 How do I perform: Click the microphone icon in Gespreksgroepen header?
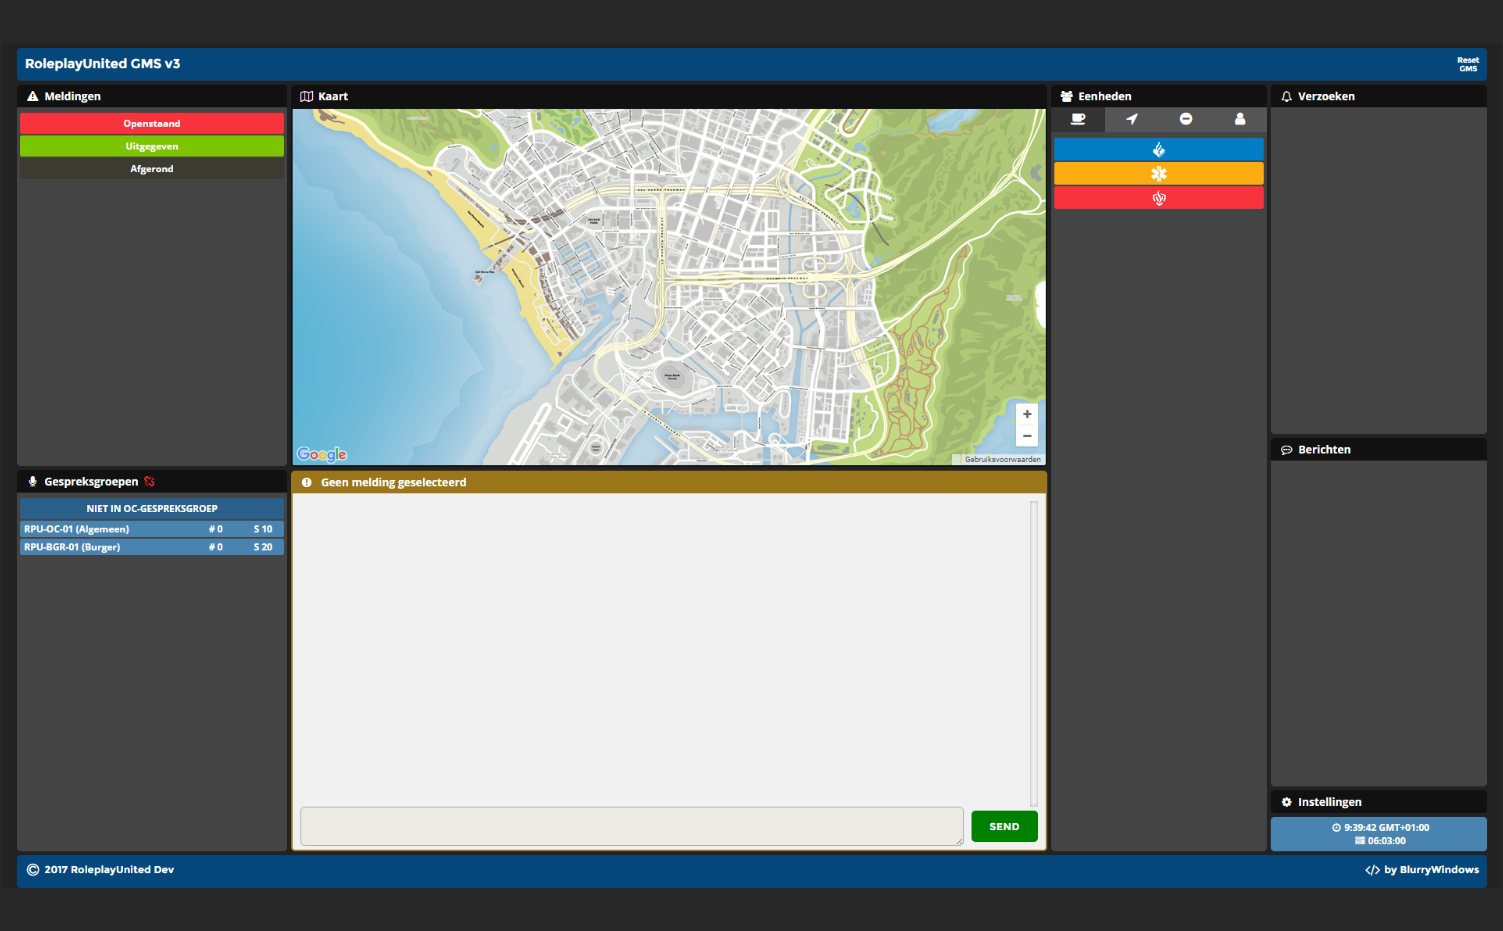coord(32,482)
